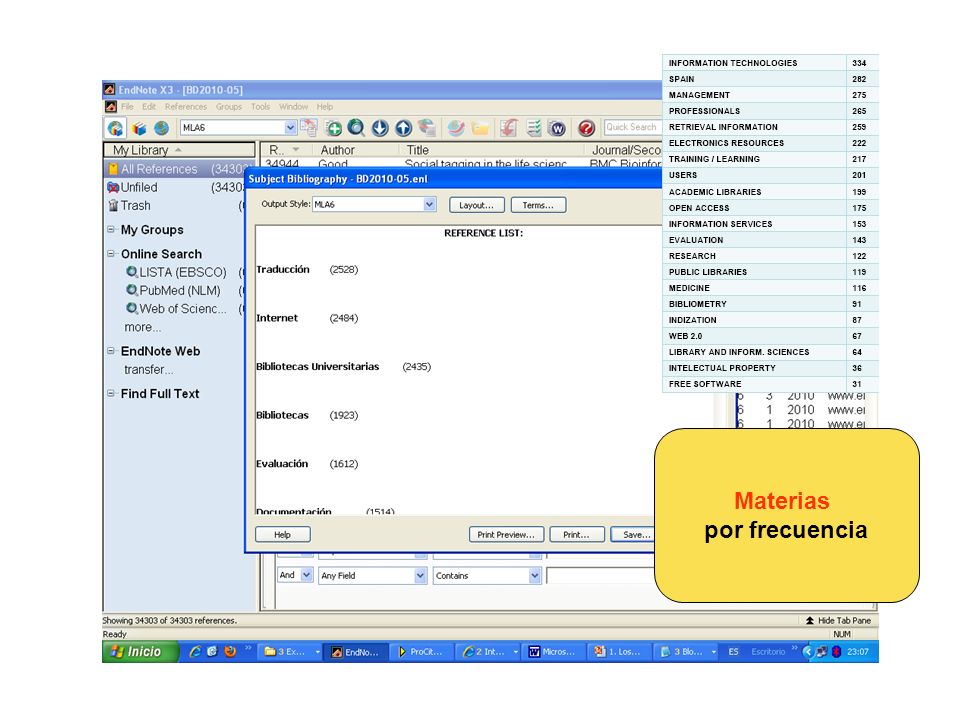Switch to Microsoft Word taskbar window
The image size is (960, 720).
pyautogui.click(x=553, y=652)
